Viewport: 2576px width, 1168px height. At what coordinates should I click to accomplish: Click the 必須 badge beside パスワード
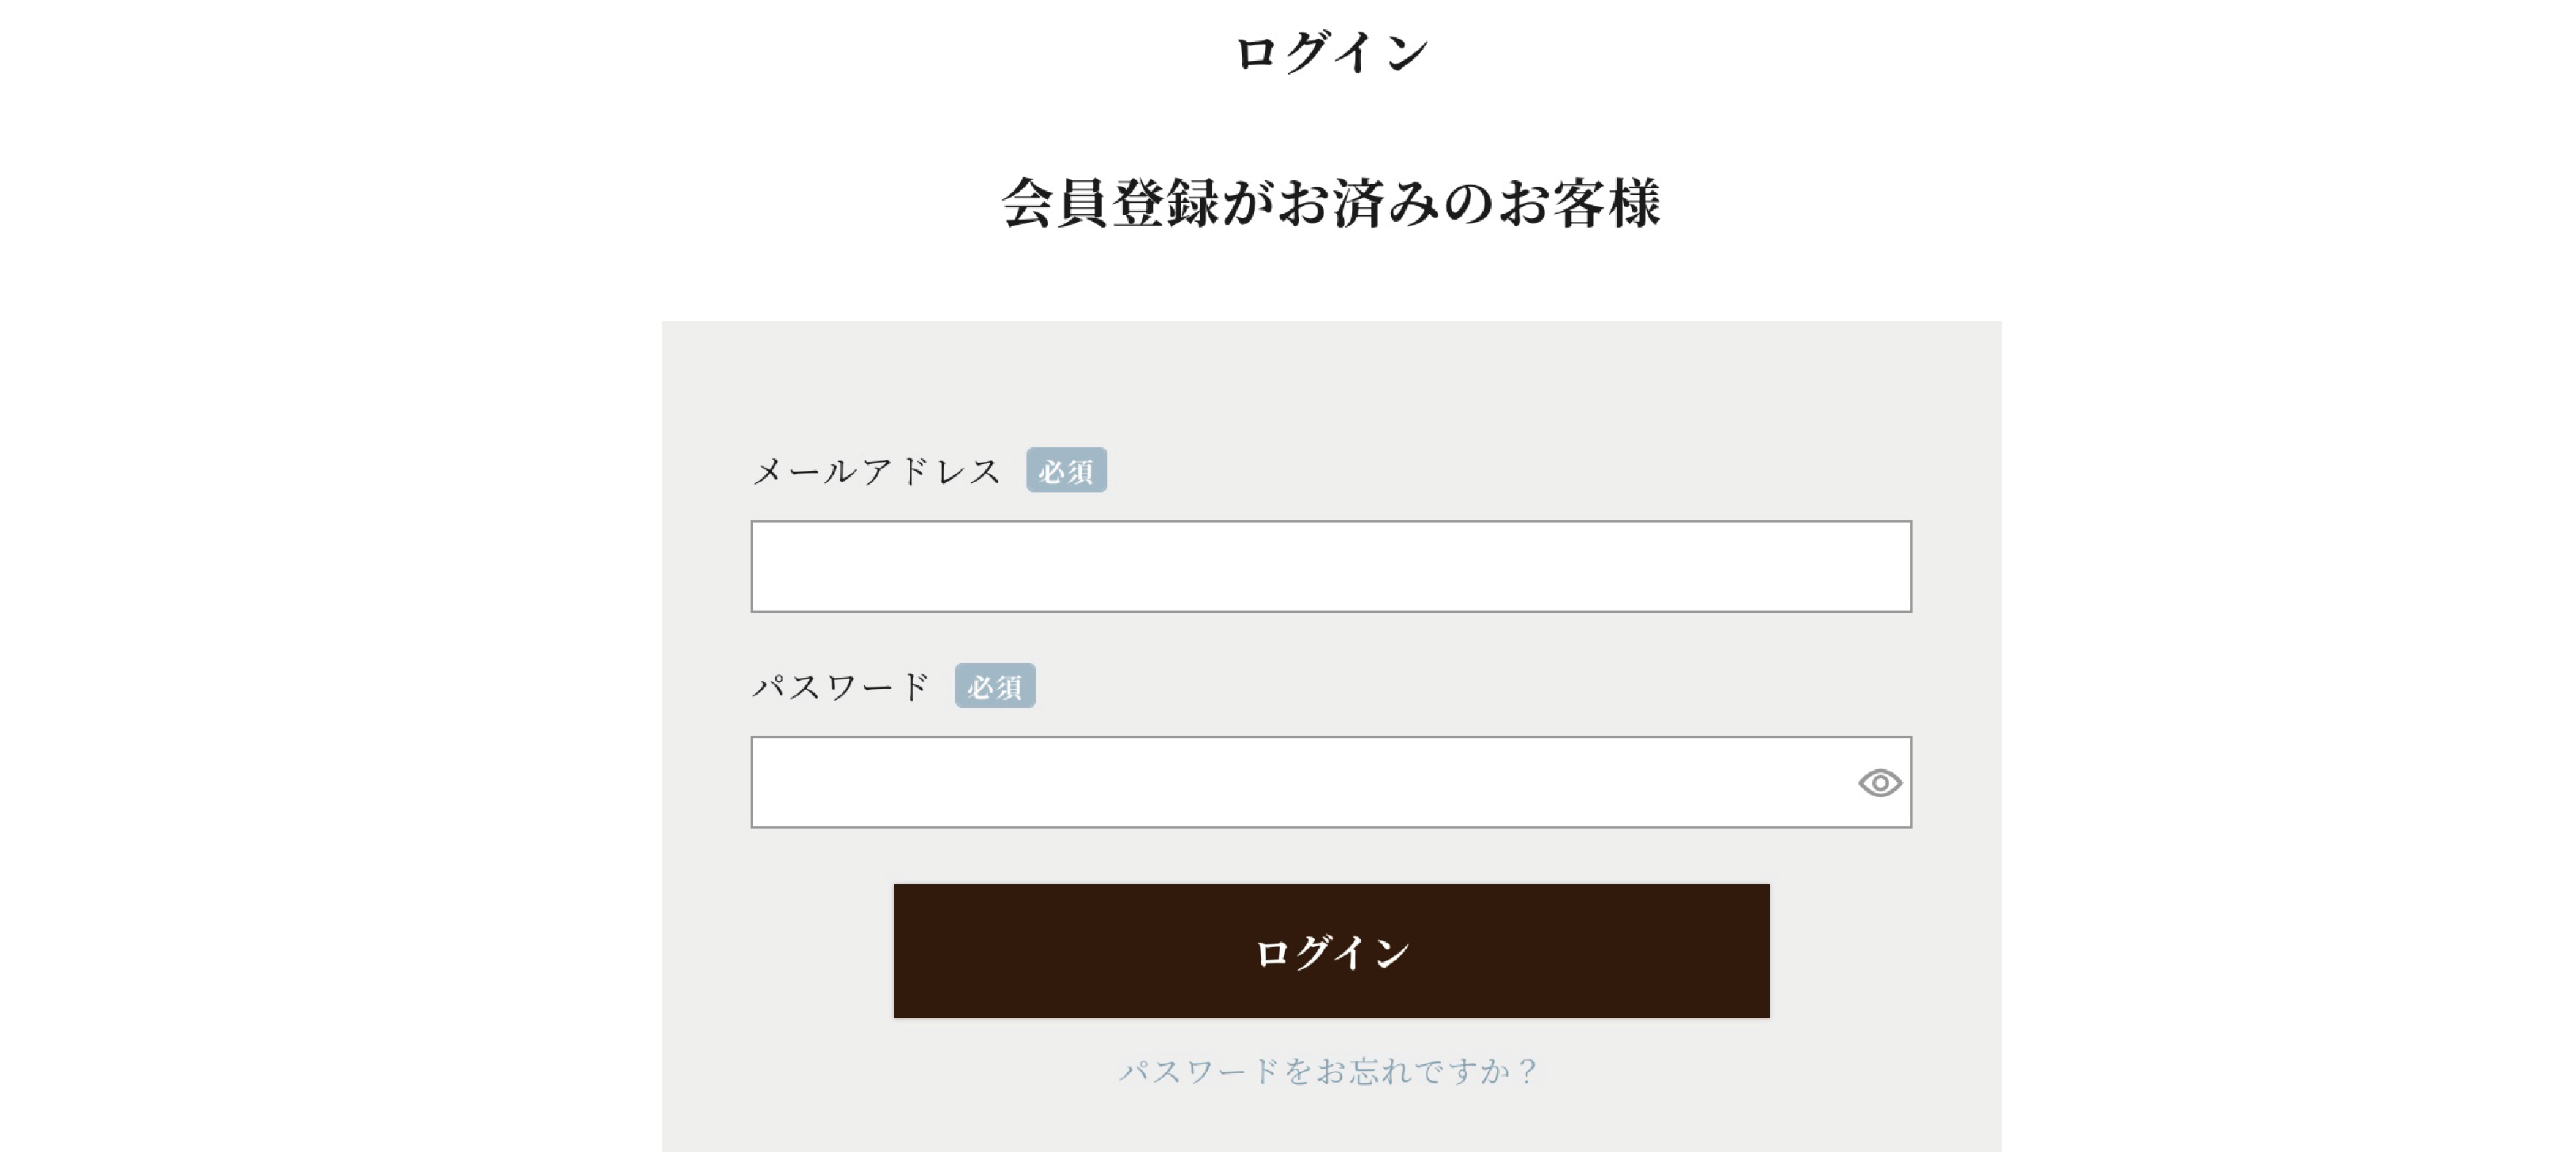coord(994,687)
